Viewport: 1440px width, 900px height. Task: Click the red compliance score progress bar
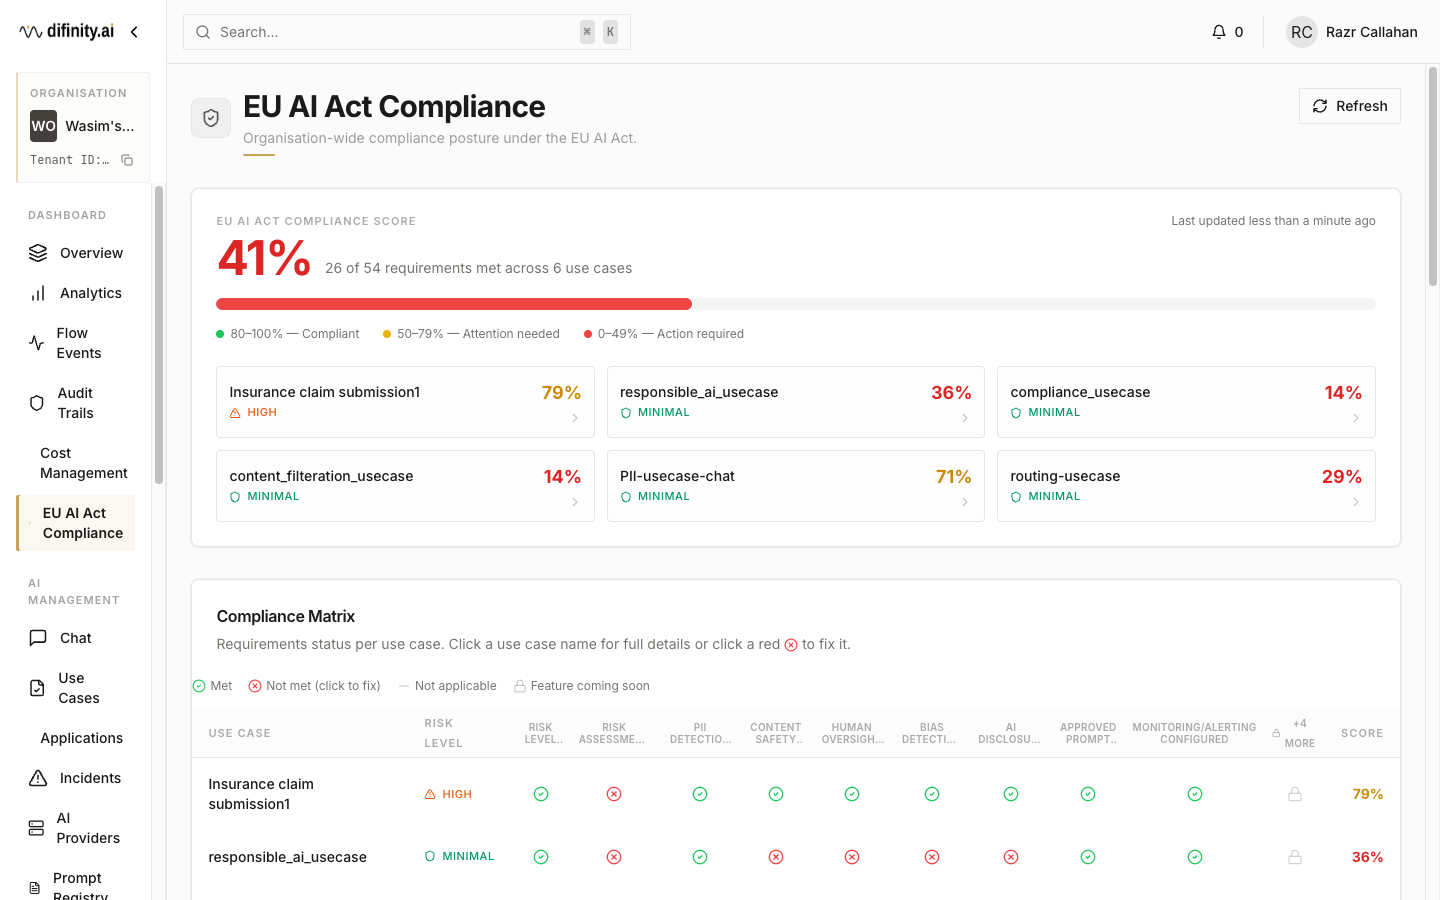coord(454,304)
